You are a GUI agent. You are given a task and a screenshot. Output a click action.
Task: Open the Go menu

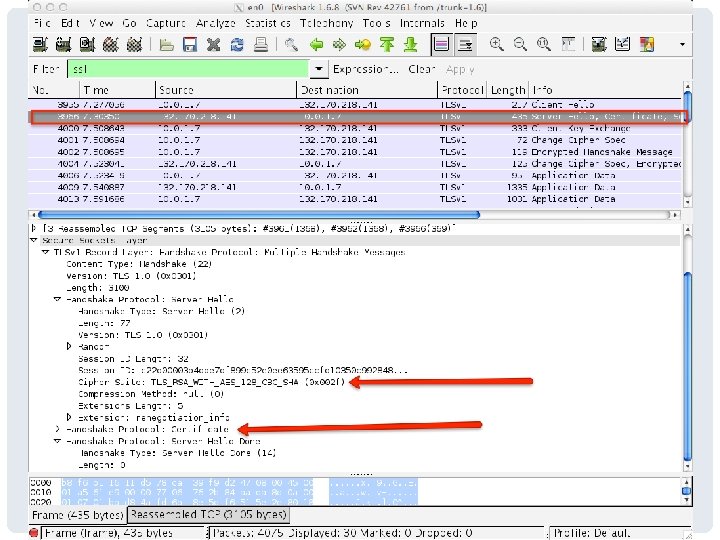(x=129, y=23)
